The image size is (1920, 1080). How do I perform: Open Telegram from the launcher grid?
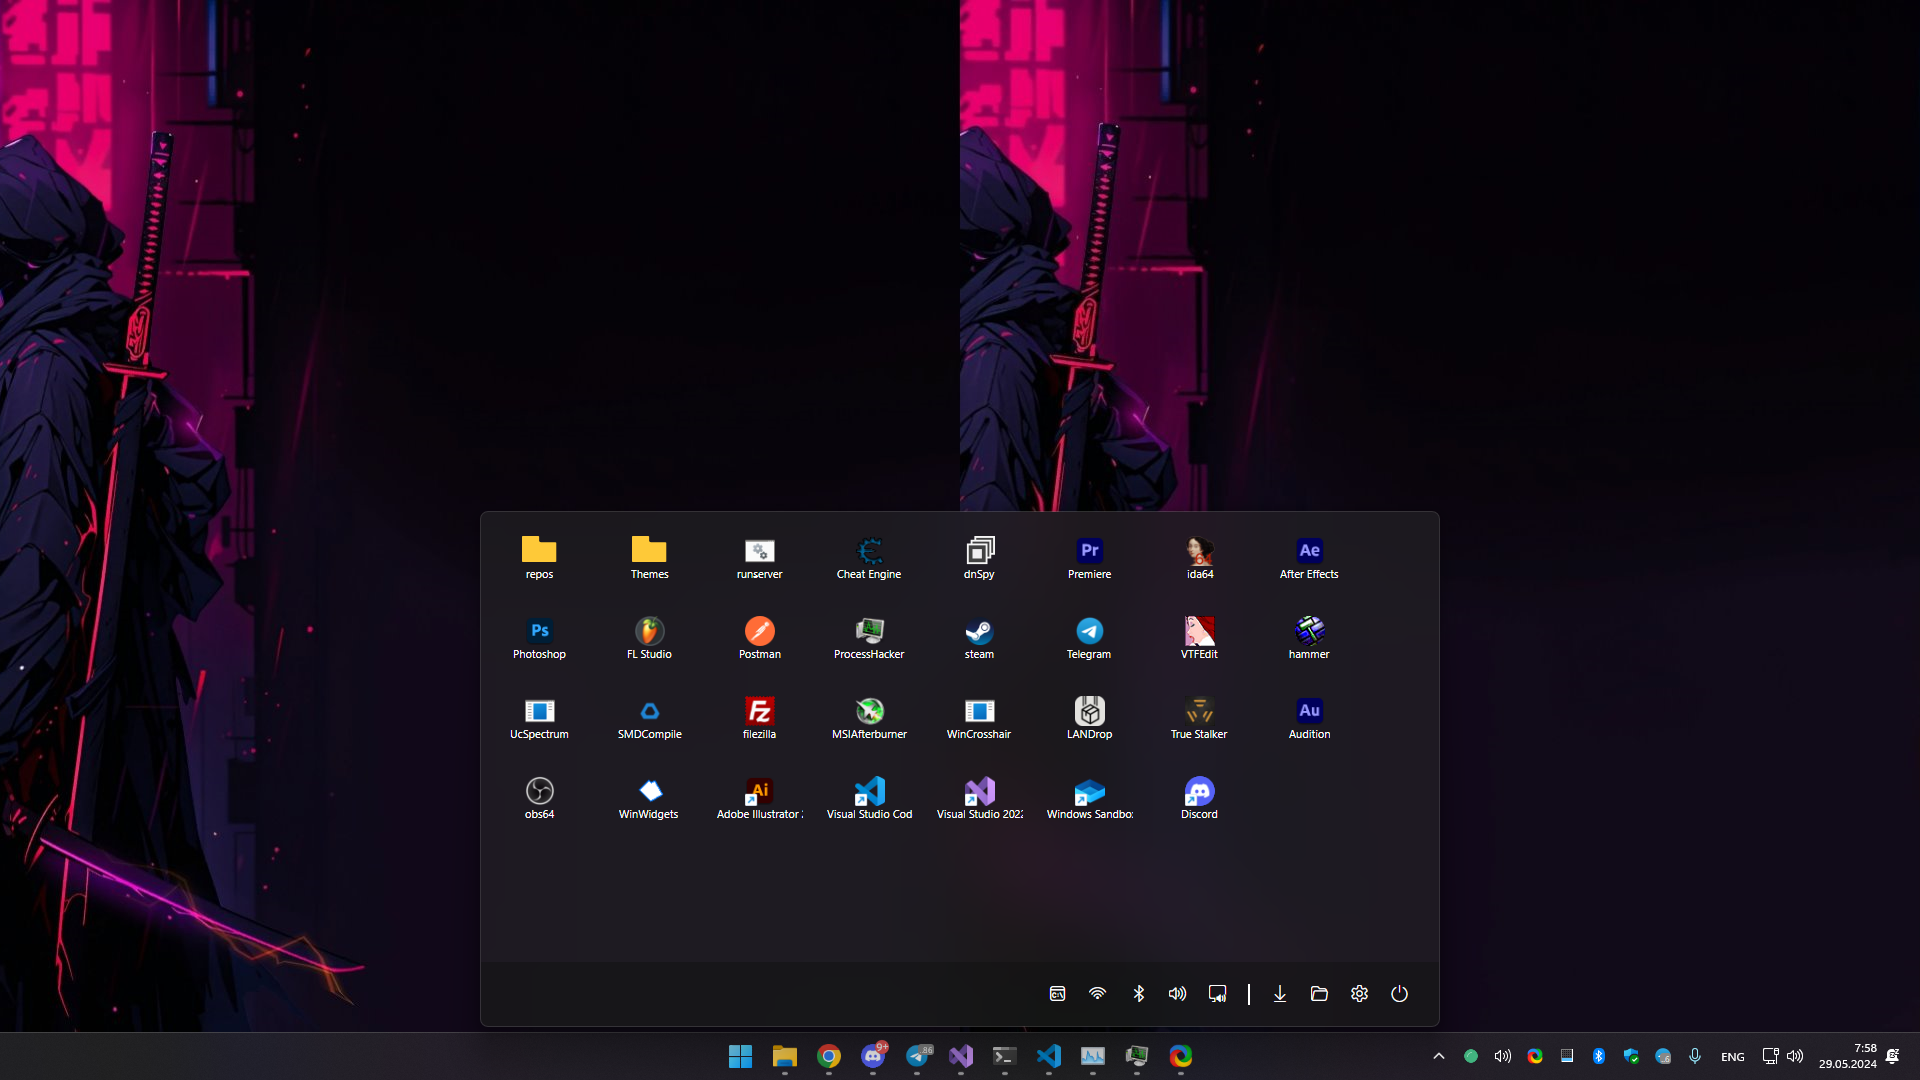pos(1089,638)
